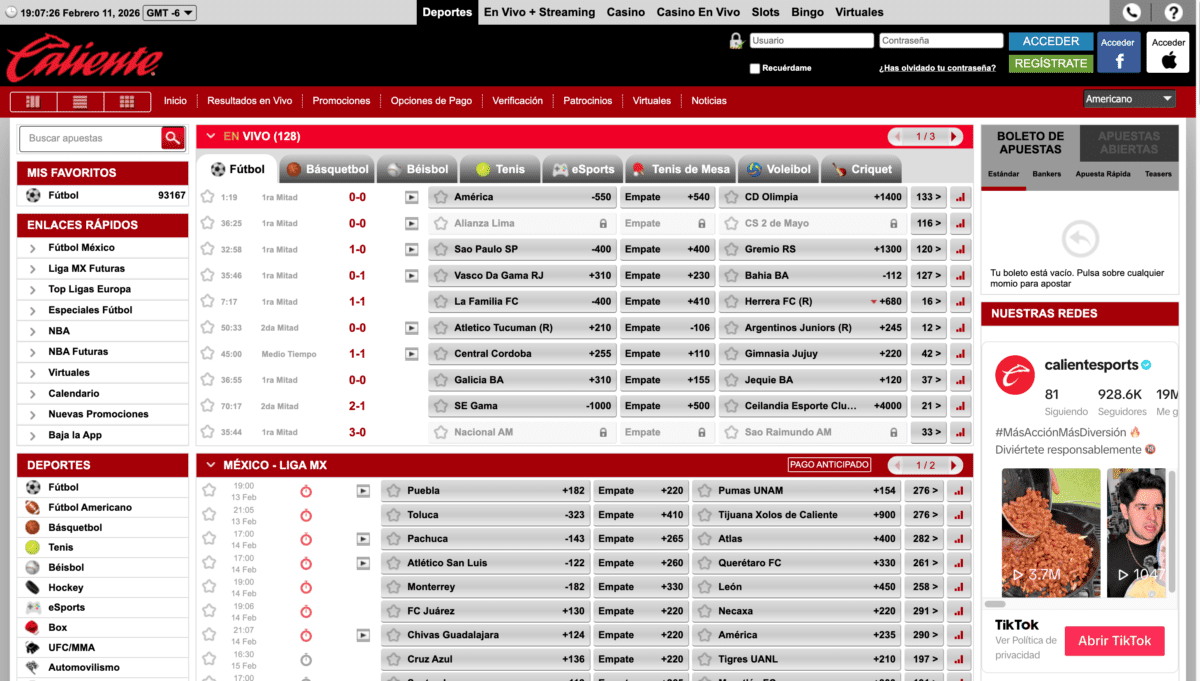Viewport: 1200px width, 681px height.
Task: Toggle the Recuérdame checkbox
Action: (755, 69)
